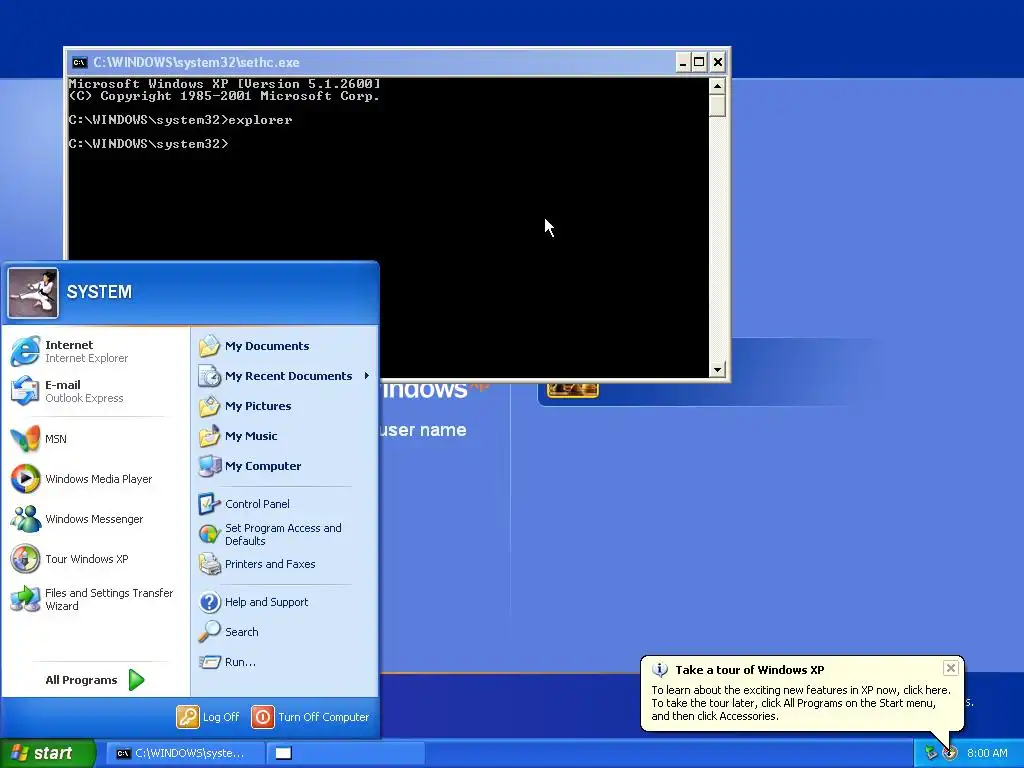Click the Search magnifier icon

pos(210,632)
